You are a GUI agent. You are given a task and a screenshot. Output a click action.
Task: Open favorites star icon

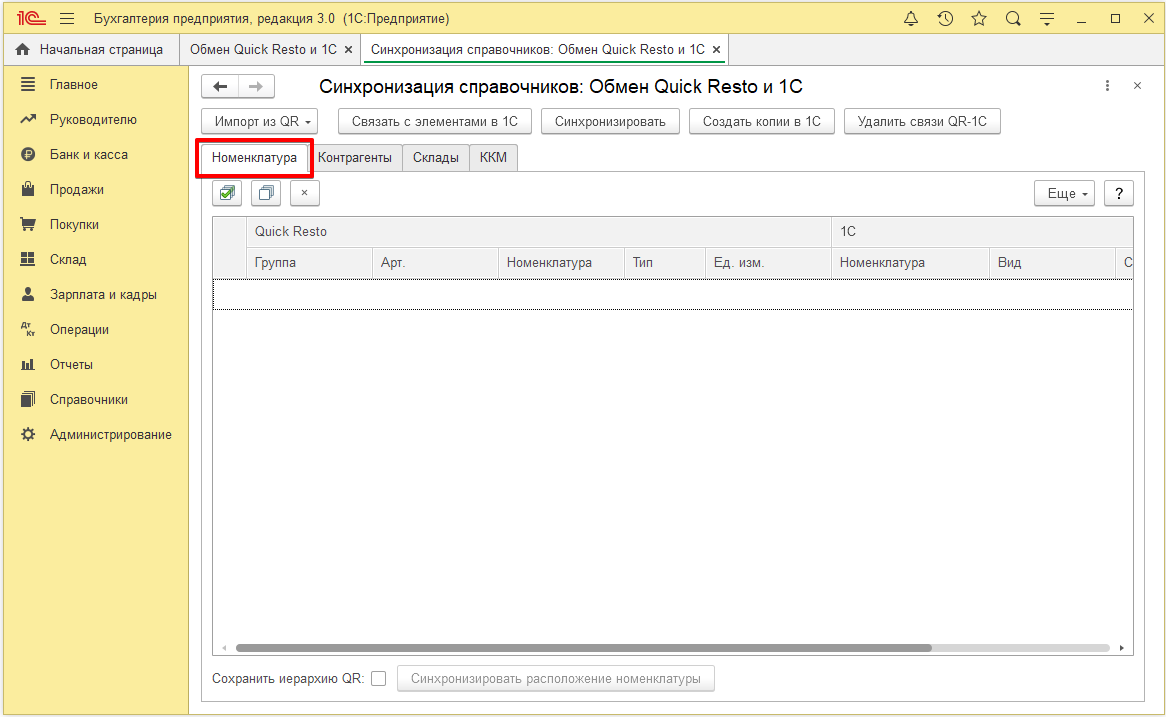coord(979,19)
